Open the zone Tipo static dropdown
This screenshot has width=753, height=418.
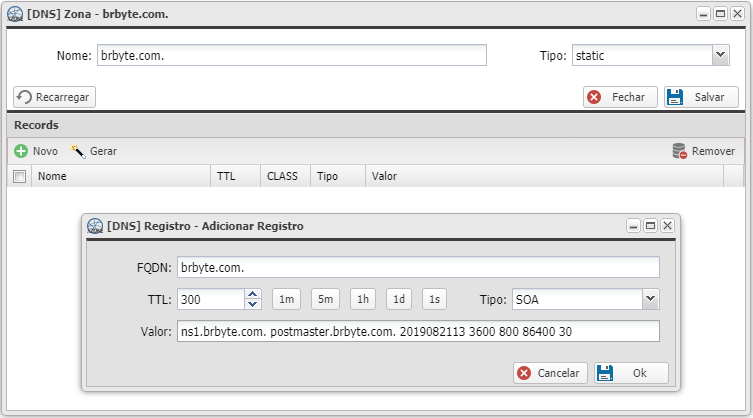pyautogui.click(x=720, y=55)
